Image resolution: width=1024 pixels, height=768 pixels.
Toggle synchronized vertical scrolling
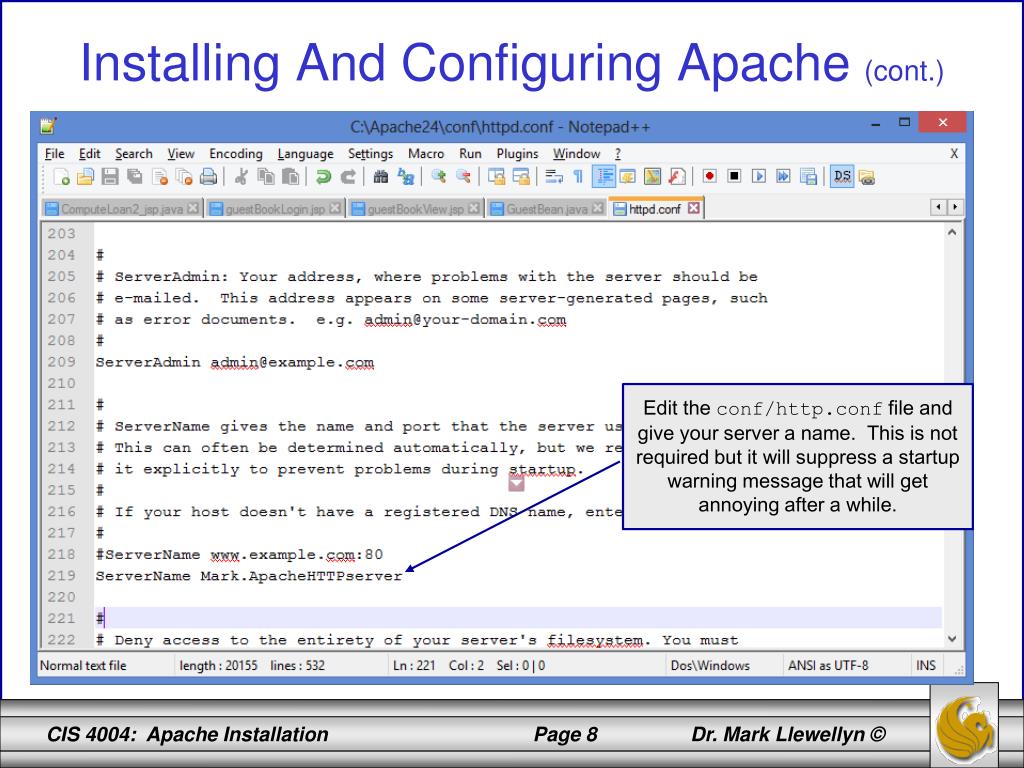496,176
